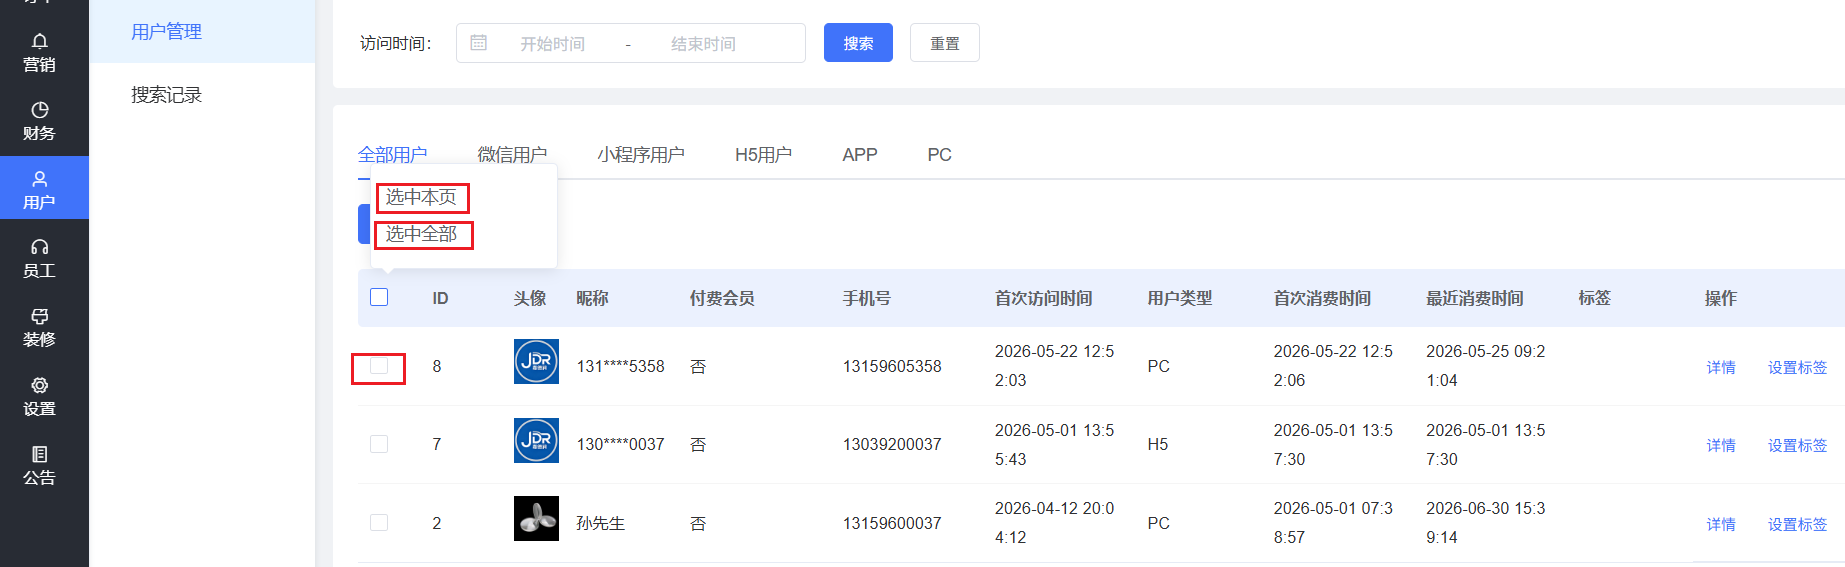The image size is (1845, 567).
Task: Switch to the H5用户 tab
Action: point(763,155)
